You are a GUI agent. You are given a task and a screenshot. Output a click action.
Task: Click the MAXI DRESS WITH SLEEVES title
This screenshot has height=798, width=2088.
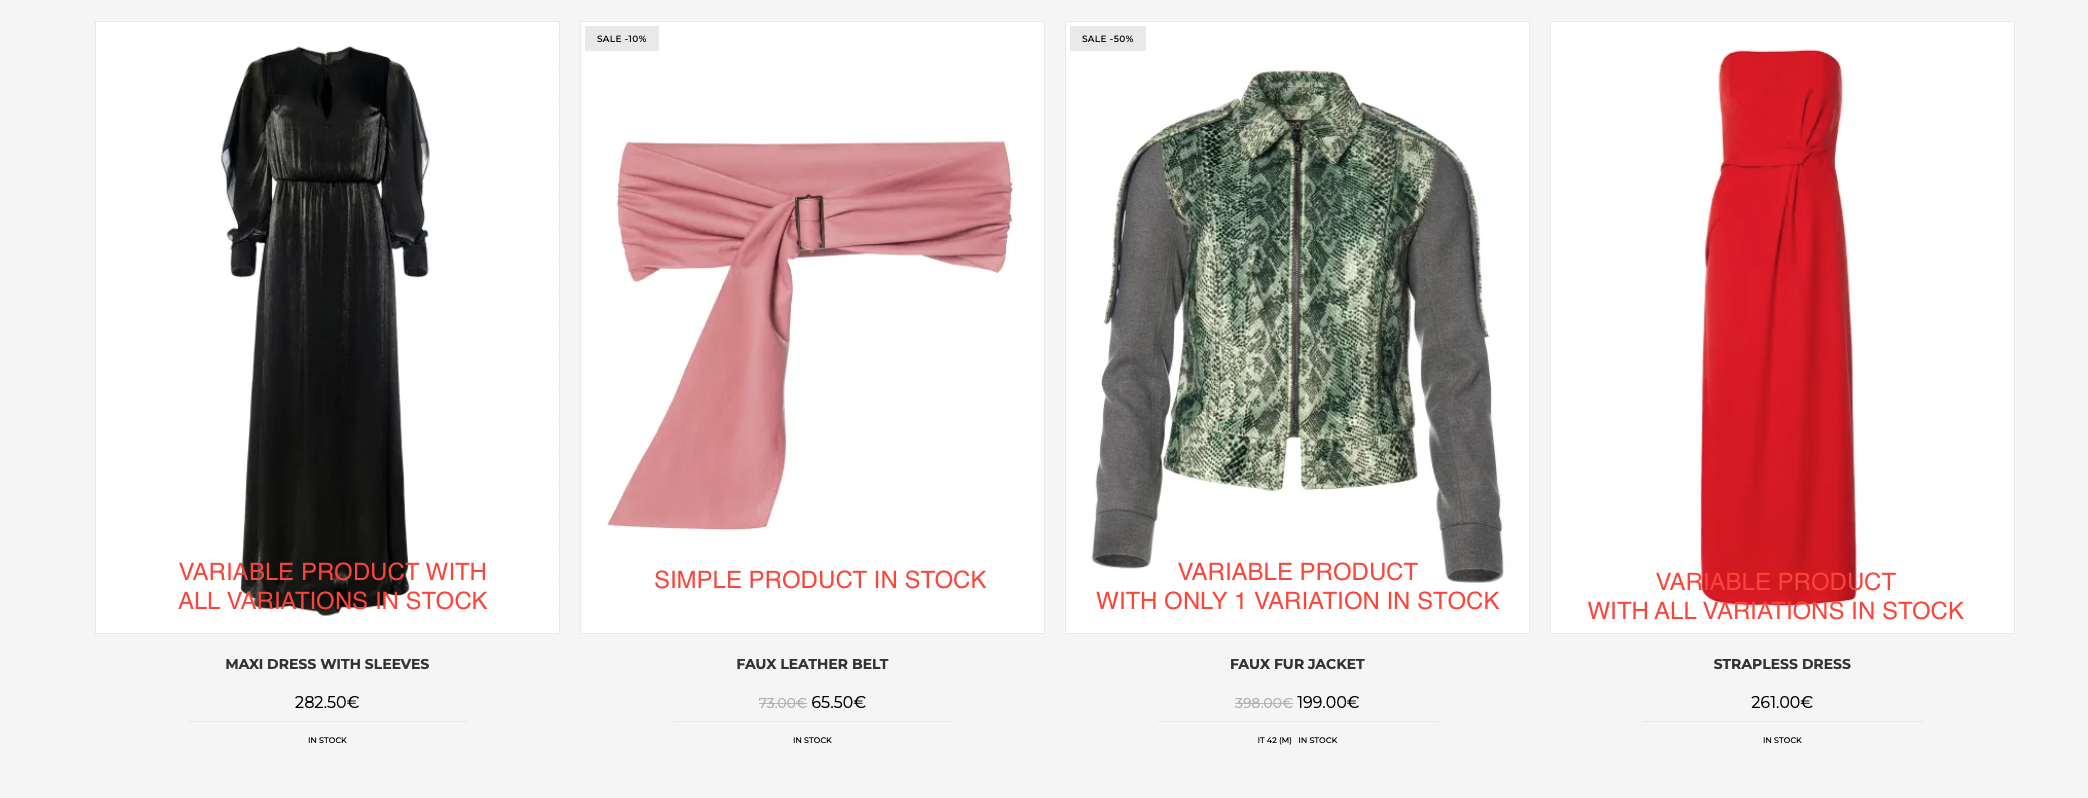coord(327,664)
